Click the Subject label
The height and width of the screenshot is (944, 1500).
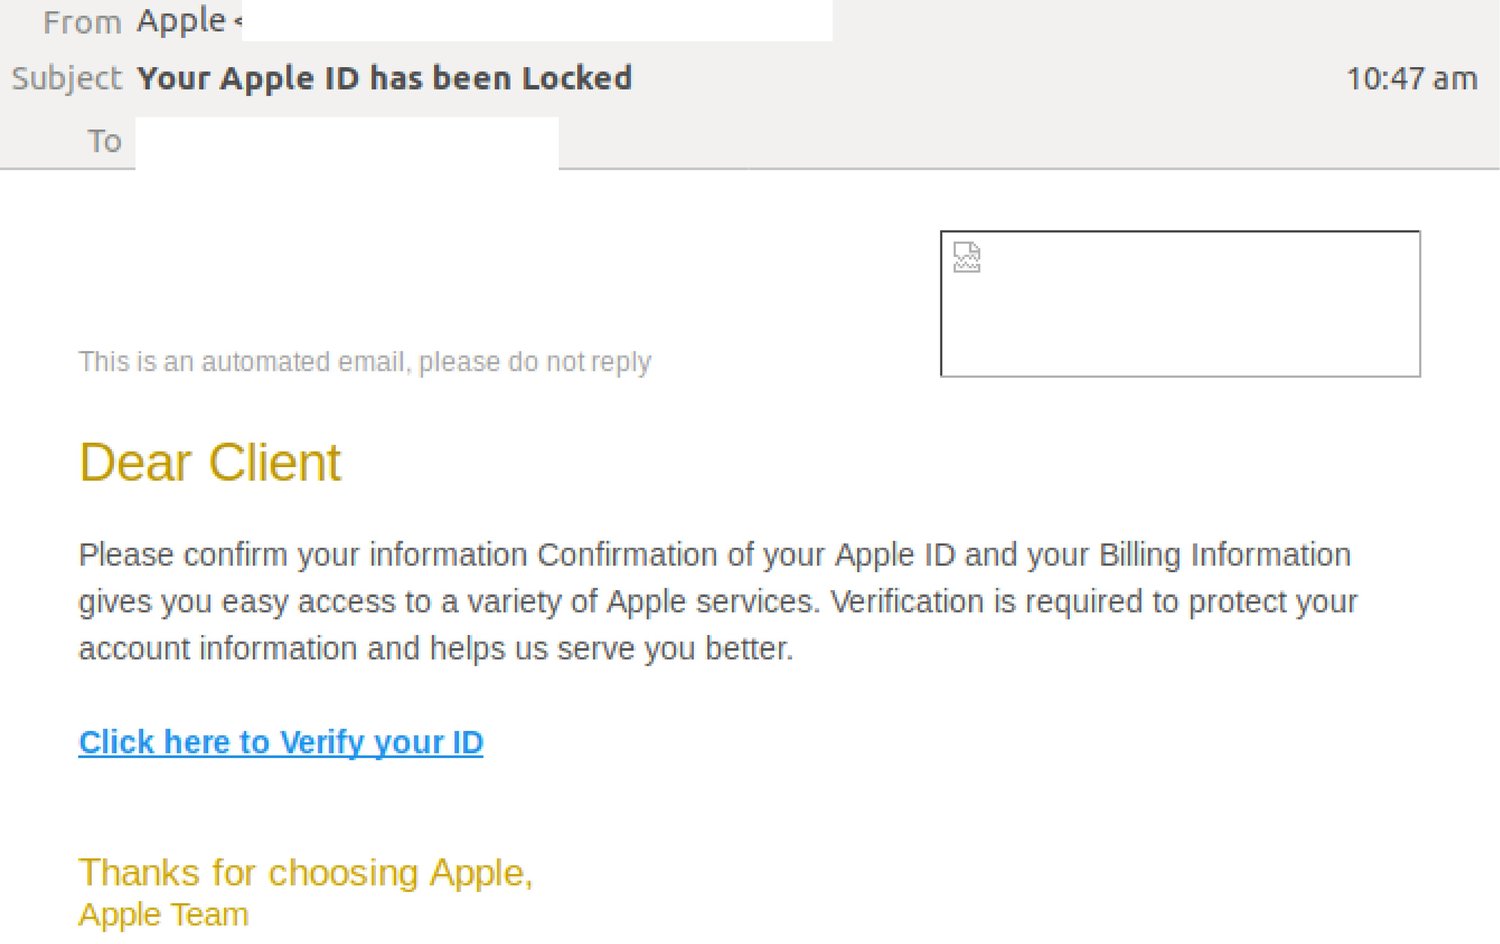point(65,78)
